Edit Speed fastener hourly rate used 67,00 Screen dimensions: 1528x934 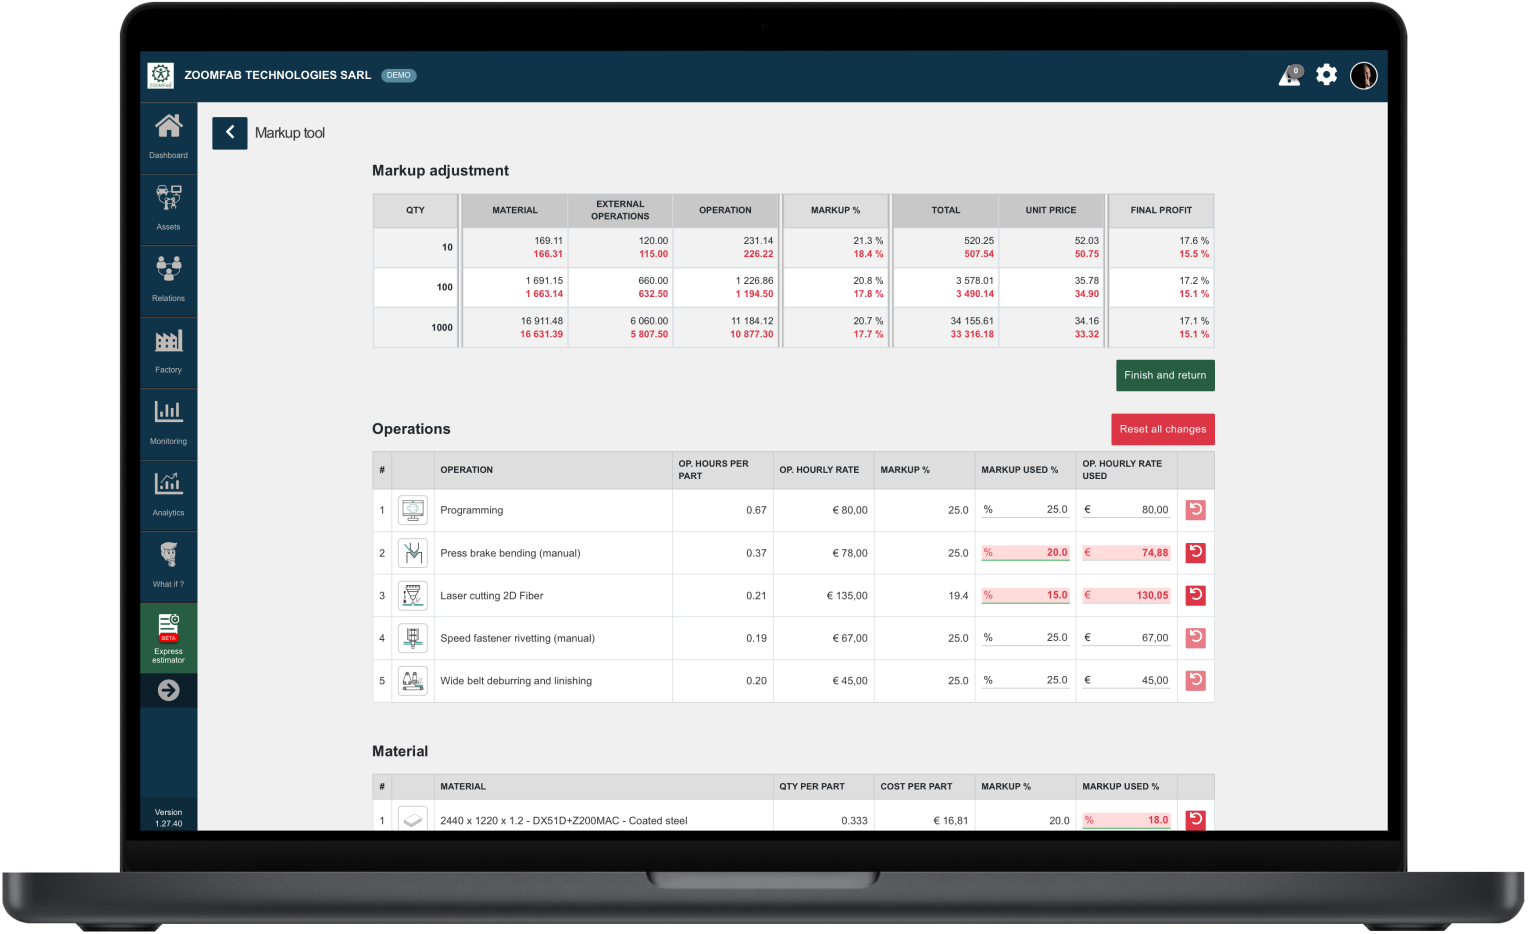tap(1126, 637)
